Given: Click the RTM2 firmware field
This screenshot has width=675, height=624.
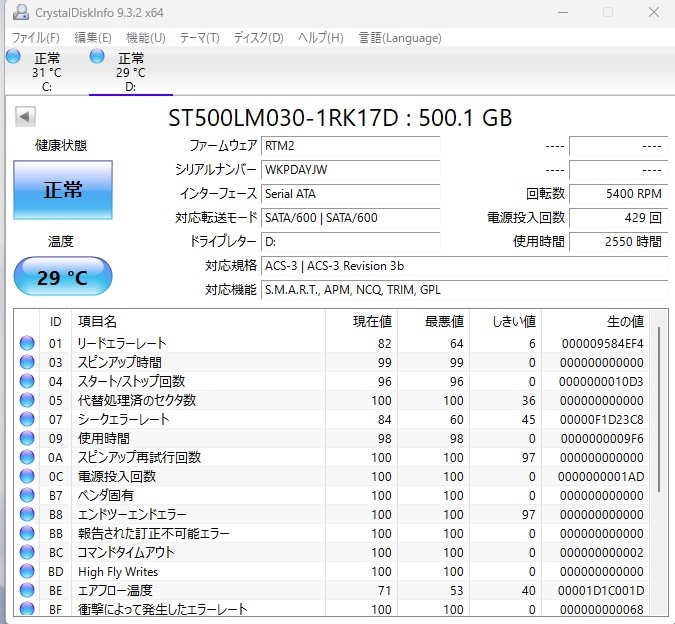Looking at the screenshot, I should [350, 146].
